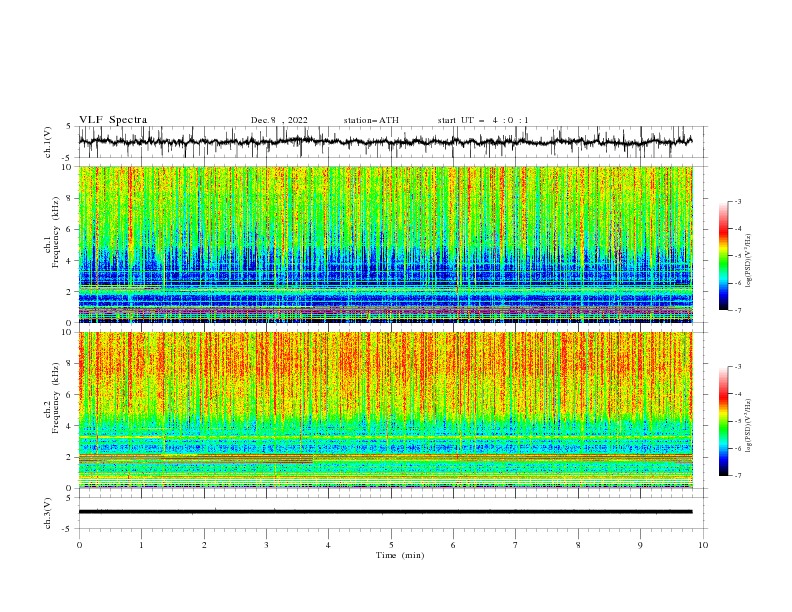Click time axis tick label "8"
The width and height of the screenshot is (792, 612).
click(578, 545)
